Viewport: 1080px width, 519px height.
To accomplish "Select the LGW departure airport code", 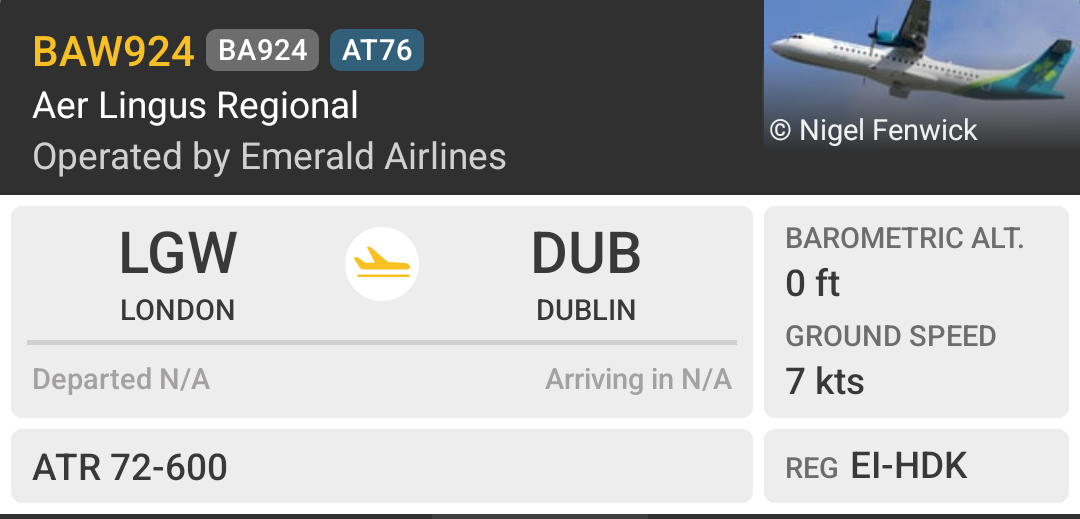I will click(178, 254).
